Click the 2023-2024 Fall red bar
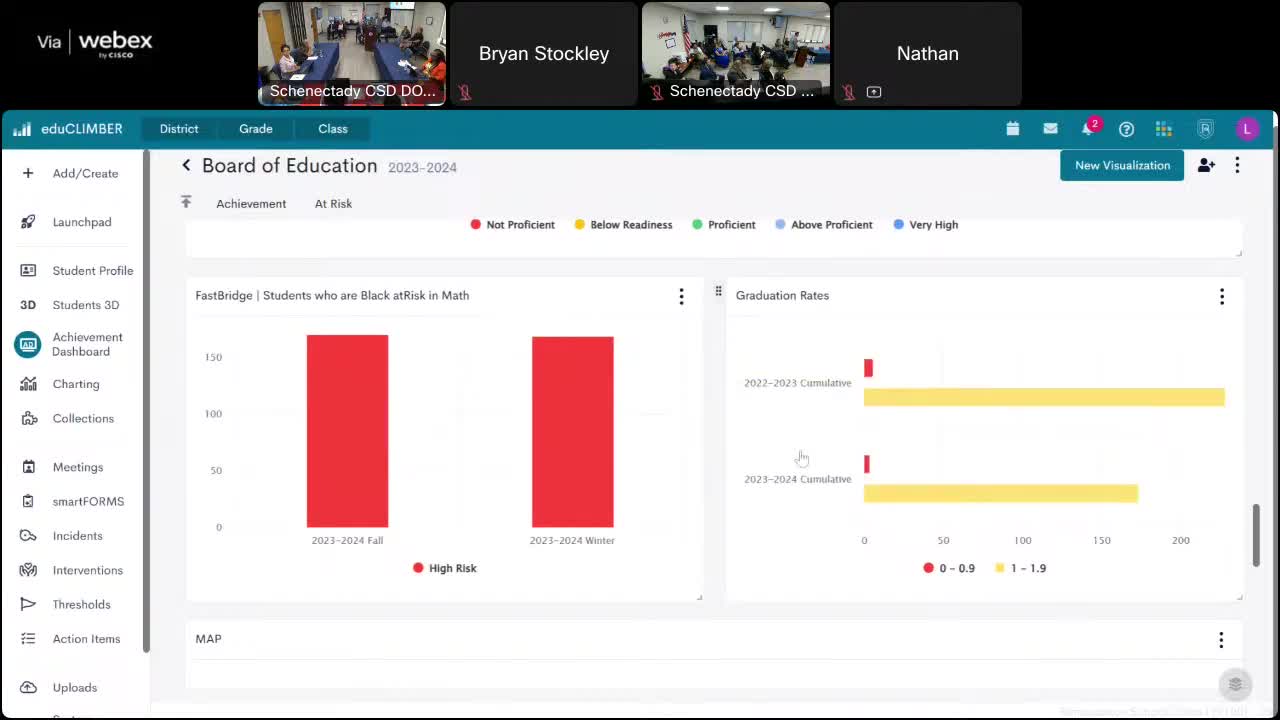This screenshot has height=720, width=1280. [x=347, y=431]
